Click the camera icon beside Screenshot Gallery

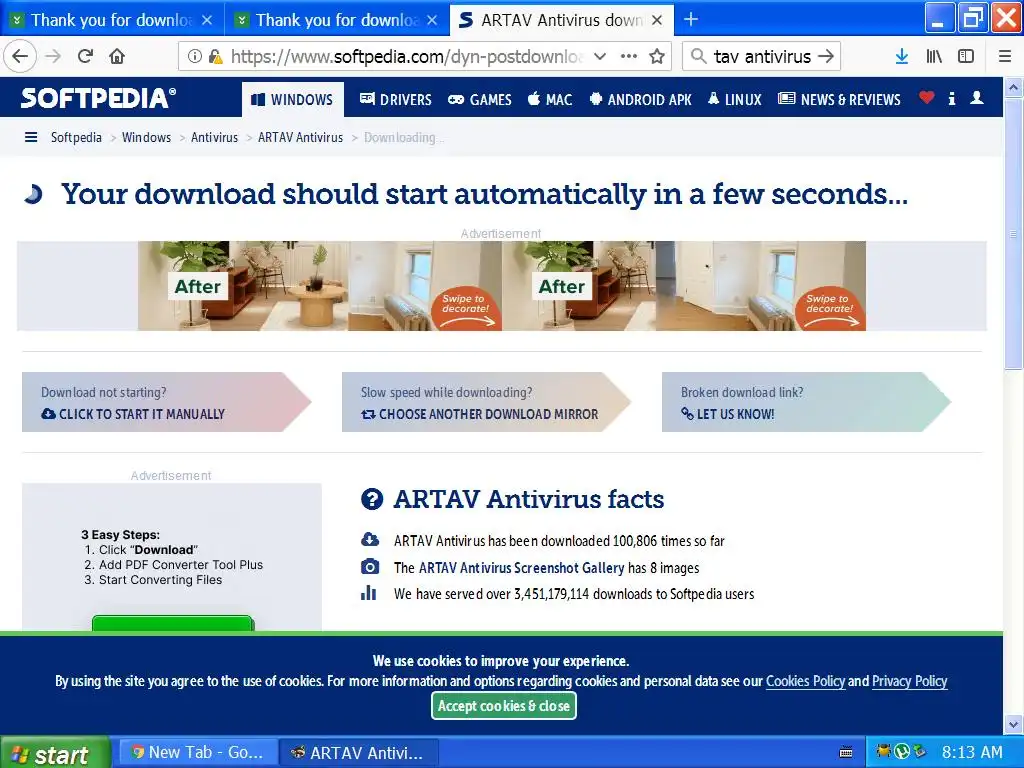370,566
